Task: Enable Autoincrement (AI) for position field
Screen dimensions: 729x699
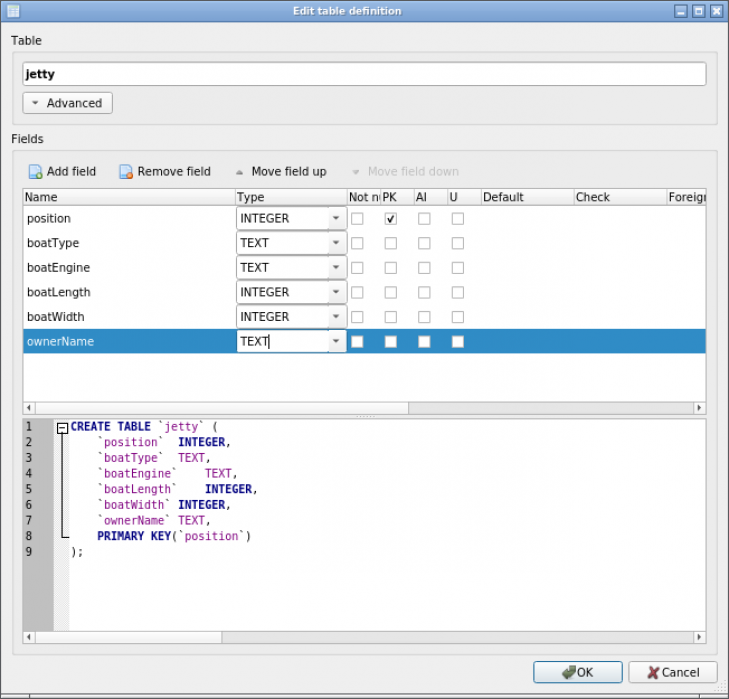Action: [x=424, y=219]
